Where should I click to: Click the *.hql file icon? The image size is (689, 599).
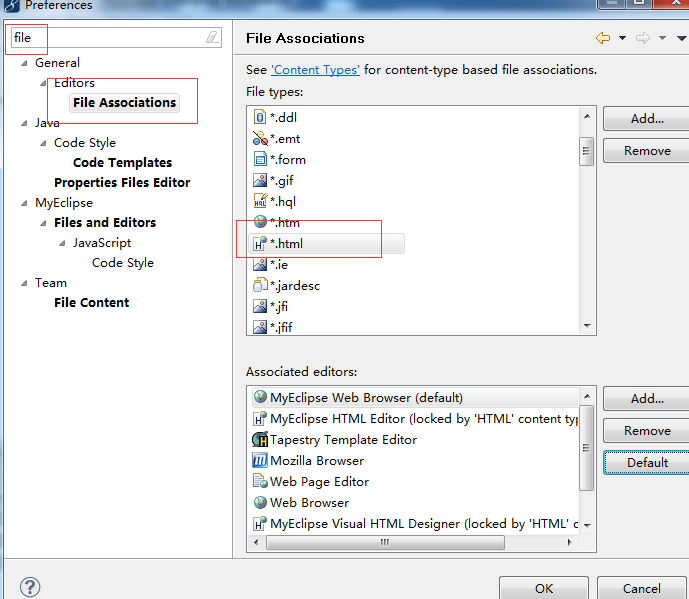coord(260,201)
